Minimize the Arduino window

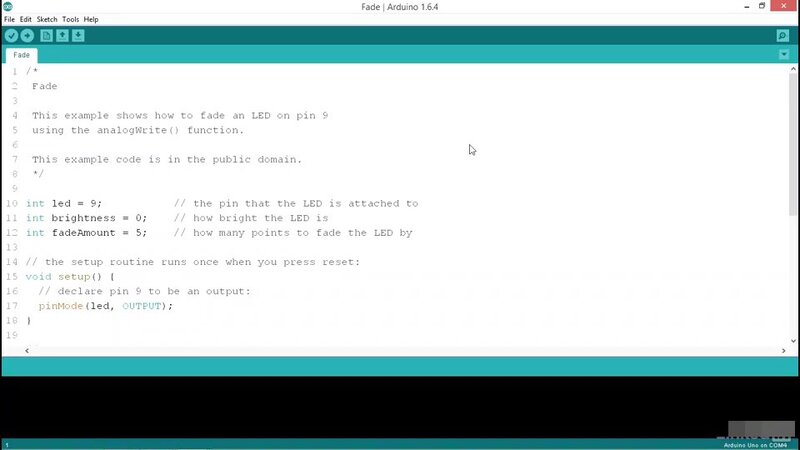pyautogui.click(x=746, y=6)
